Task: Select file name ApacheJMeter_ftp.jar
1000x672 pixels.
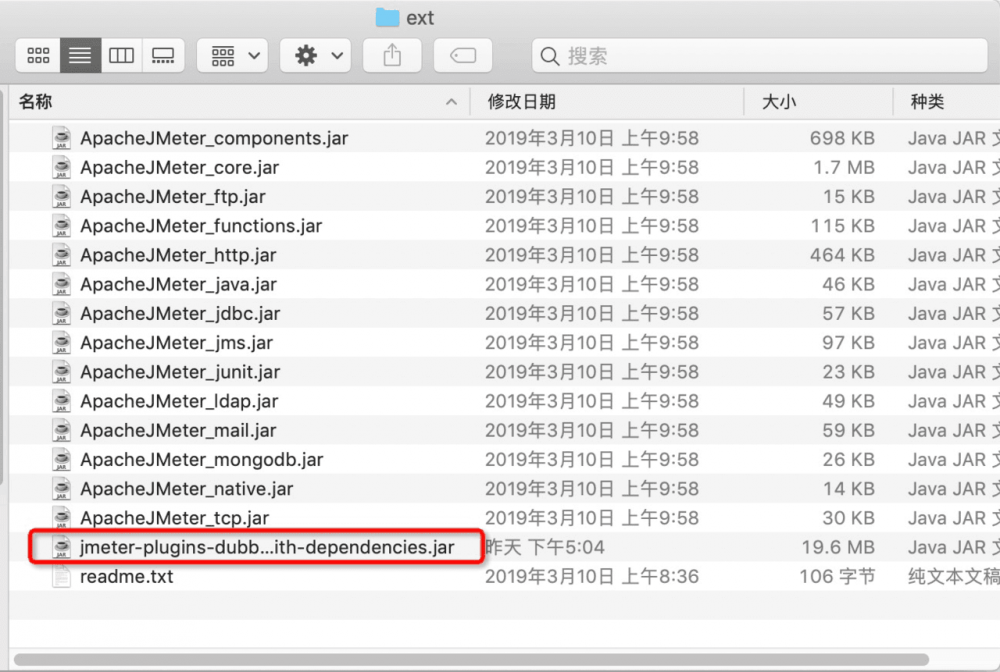Action: pos(173,196)
